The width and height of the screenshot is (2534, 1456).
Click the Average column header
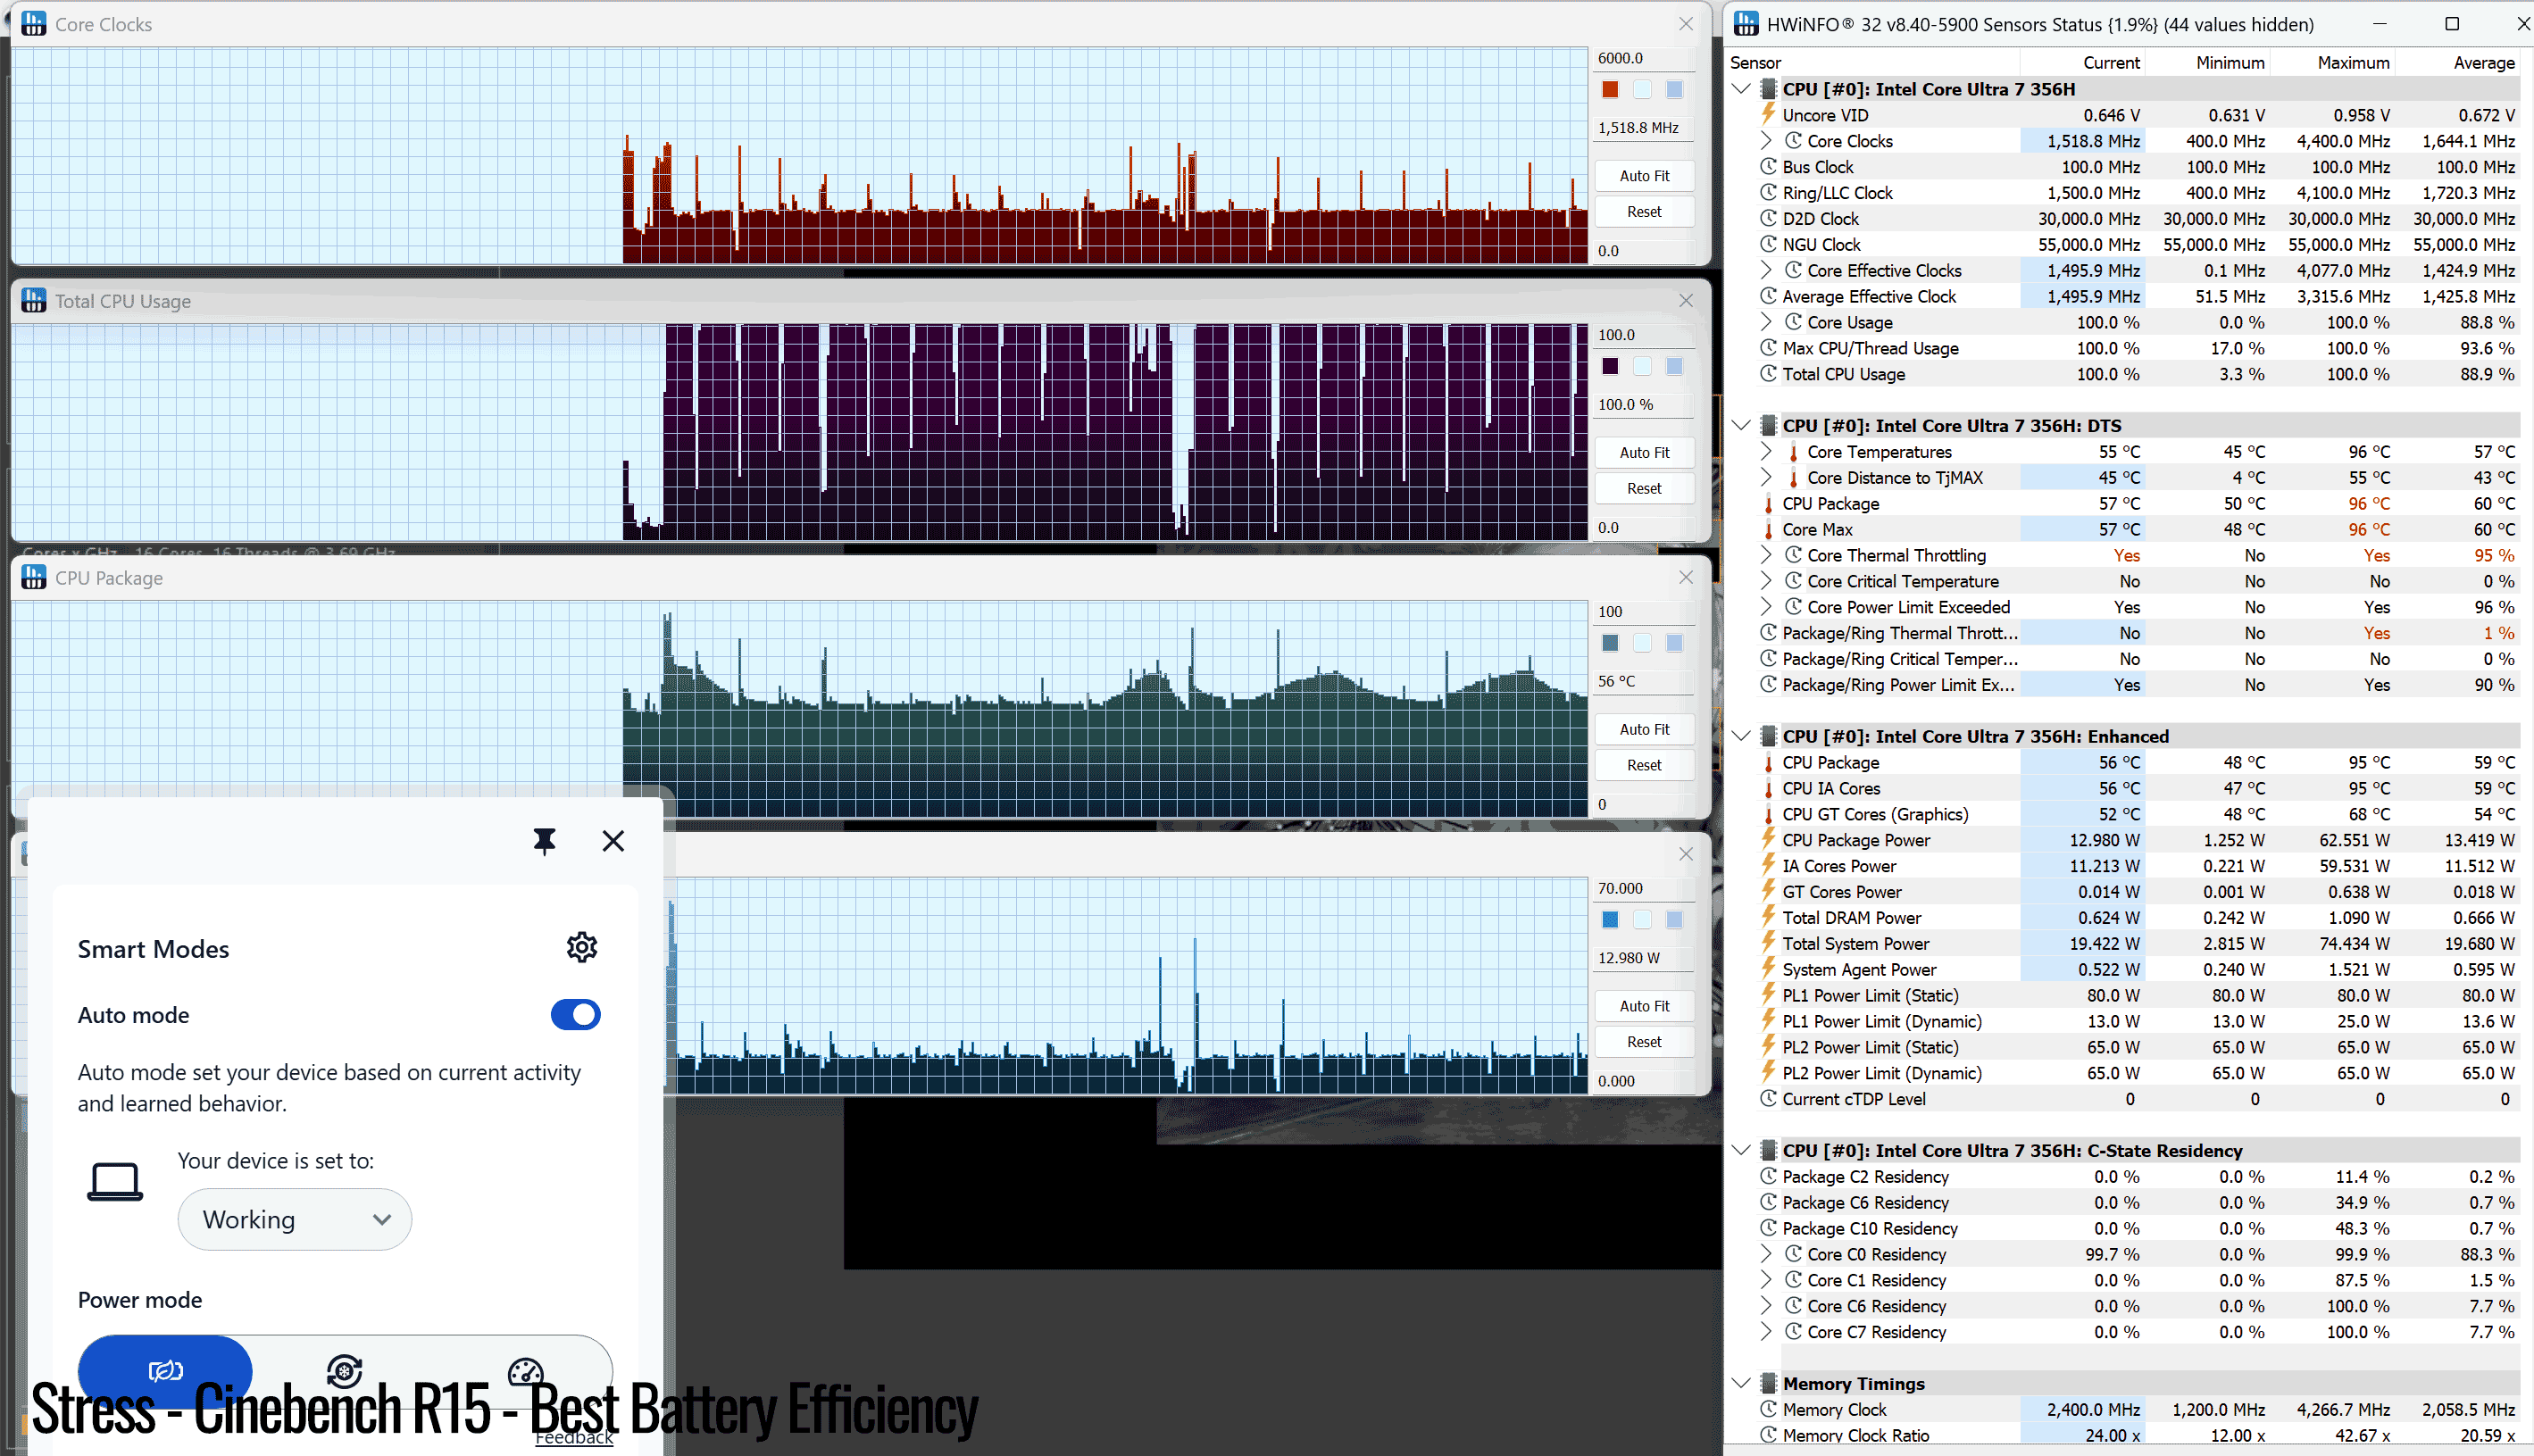[2459, 62]
